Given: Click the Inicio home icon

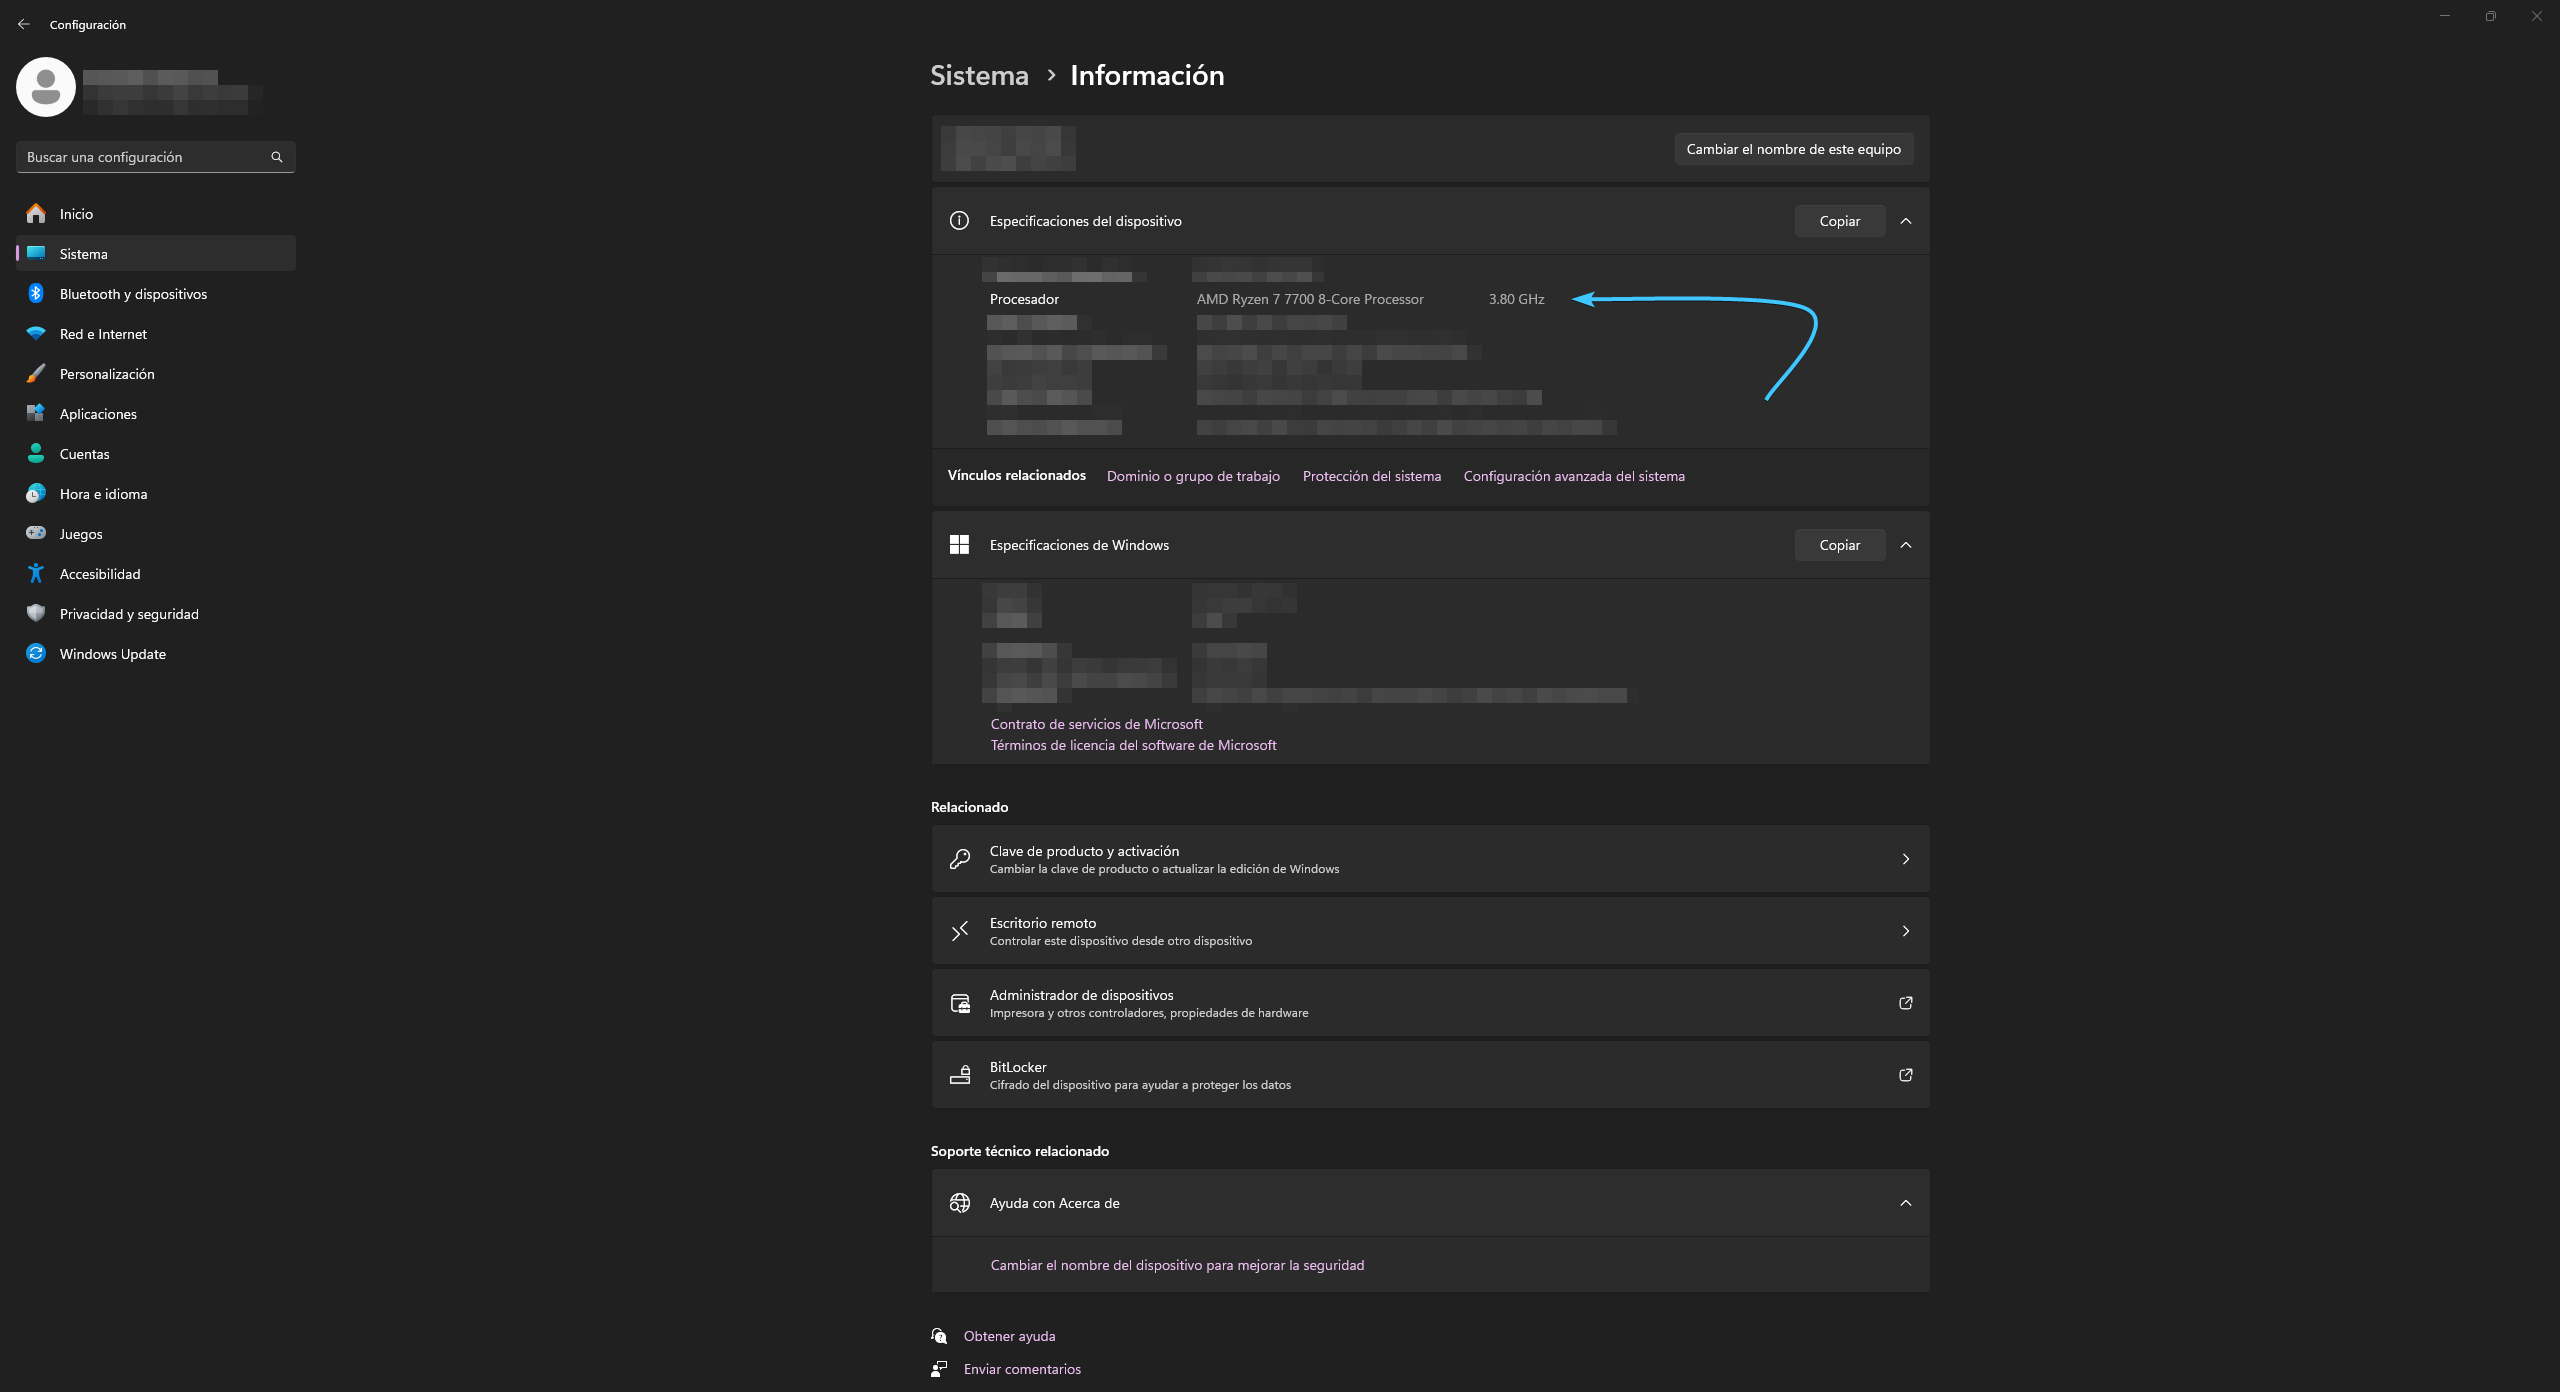Looking at the screenshot, I should pyautogui.click(x=36, y=214).
